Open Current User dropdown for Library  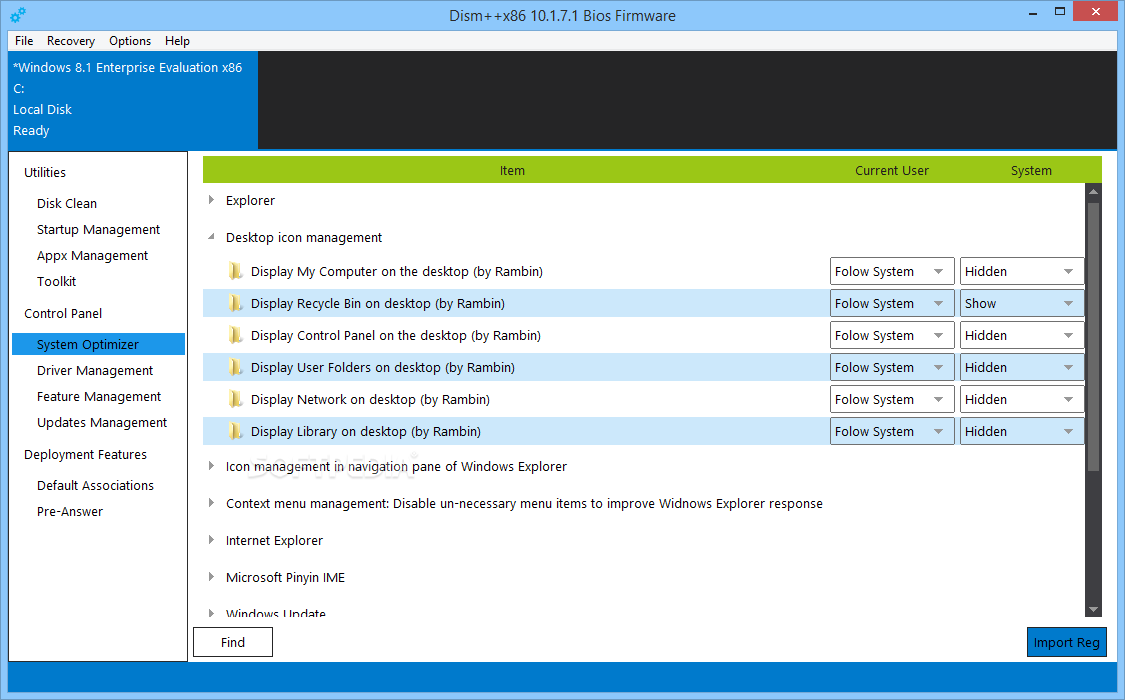coord(892,431)
